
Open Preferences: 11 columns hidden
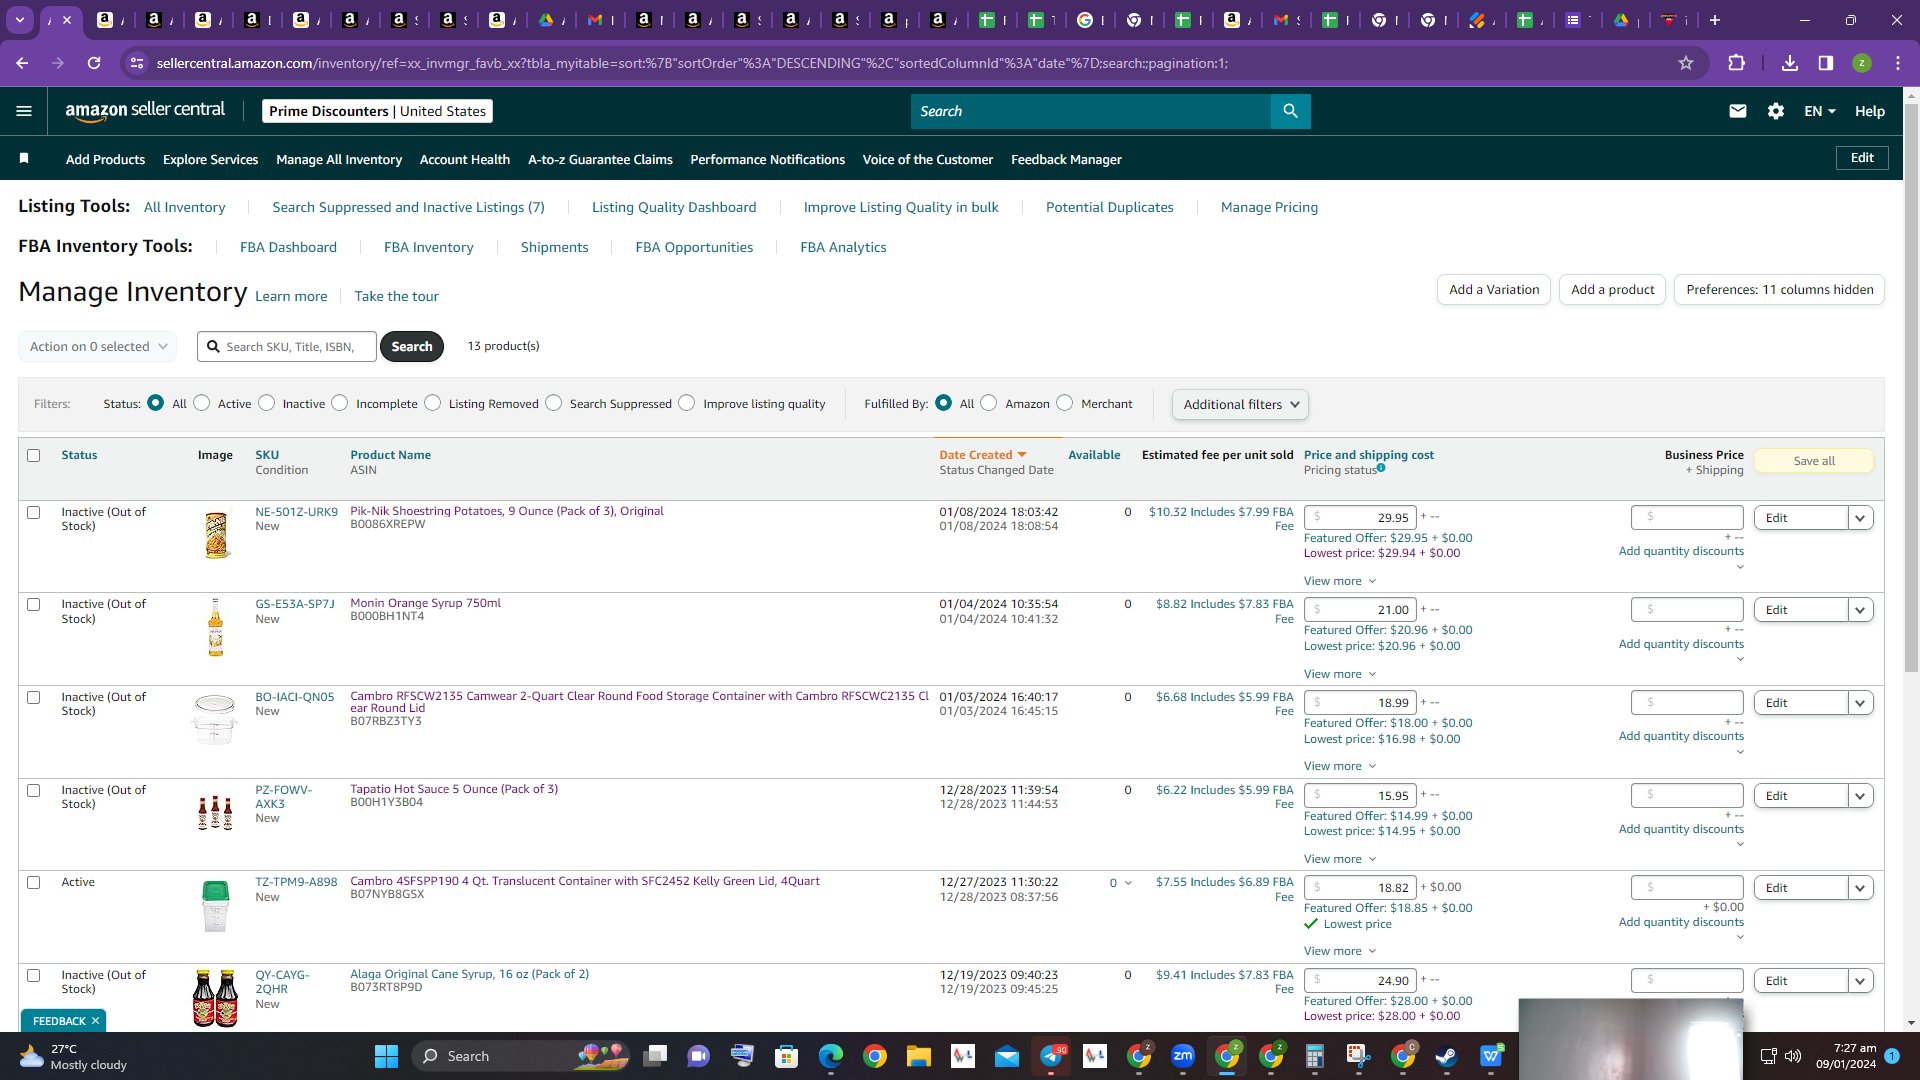(1779, 290)
